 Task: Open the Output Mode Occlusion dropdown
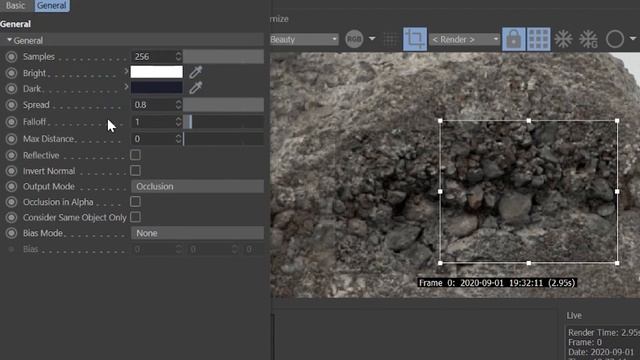(x=198, y=187)
